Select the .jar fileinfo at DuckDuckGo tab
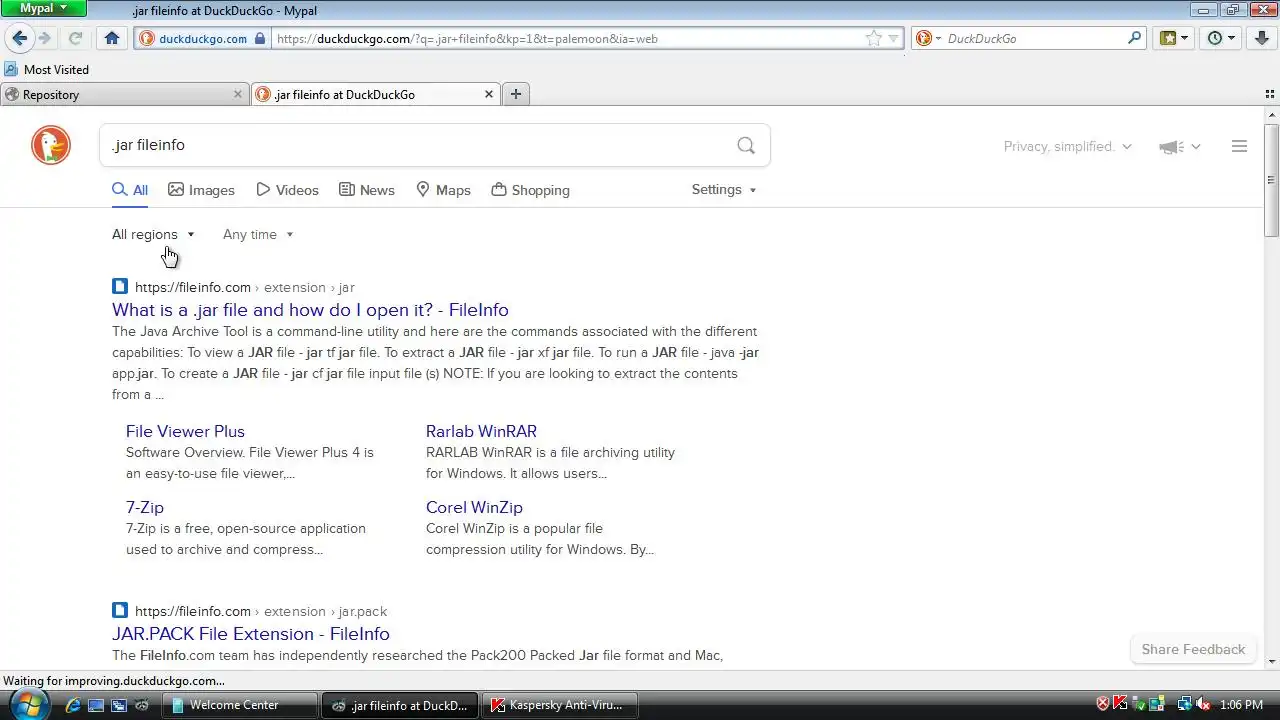This screenshot has width=1280, height=720. 374,94
